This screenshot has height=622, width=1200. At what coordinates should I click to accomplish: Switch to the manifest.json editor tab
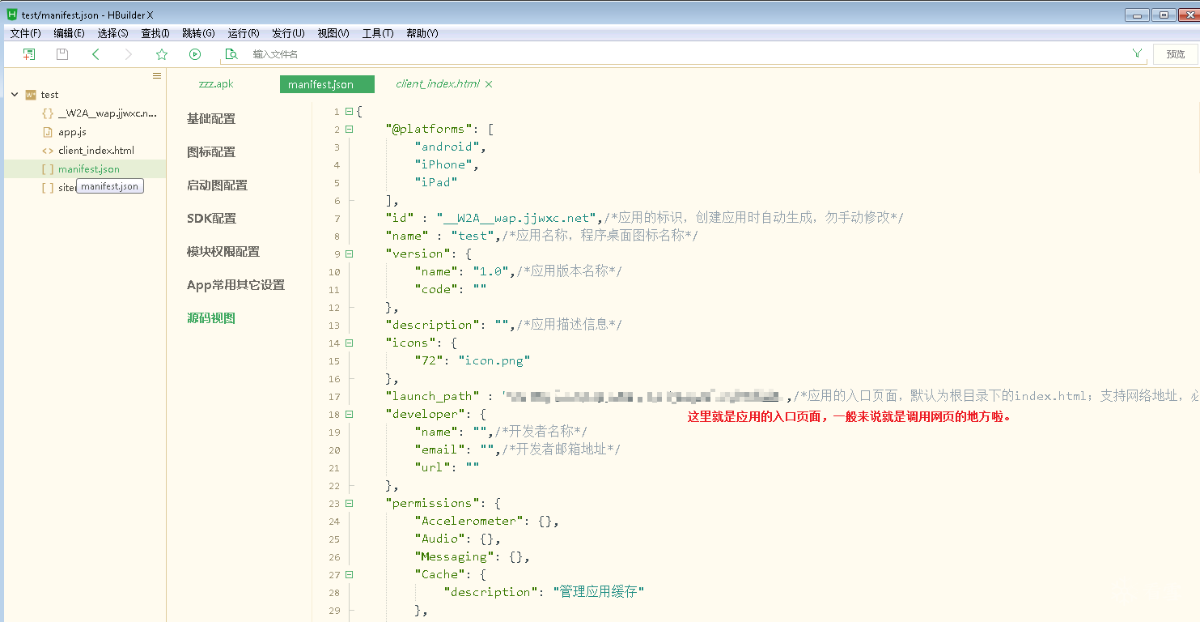pyautogui.click(x=327, y=84)
